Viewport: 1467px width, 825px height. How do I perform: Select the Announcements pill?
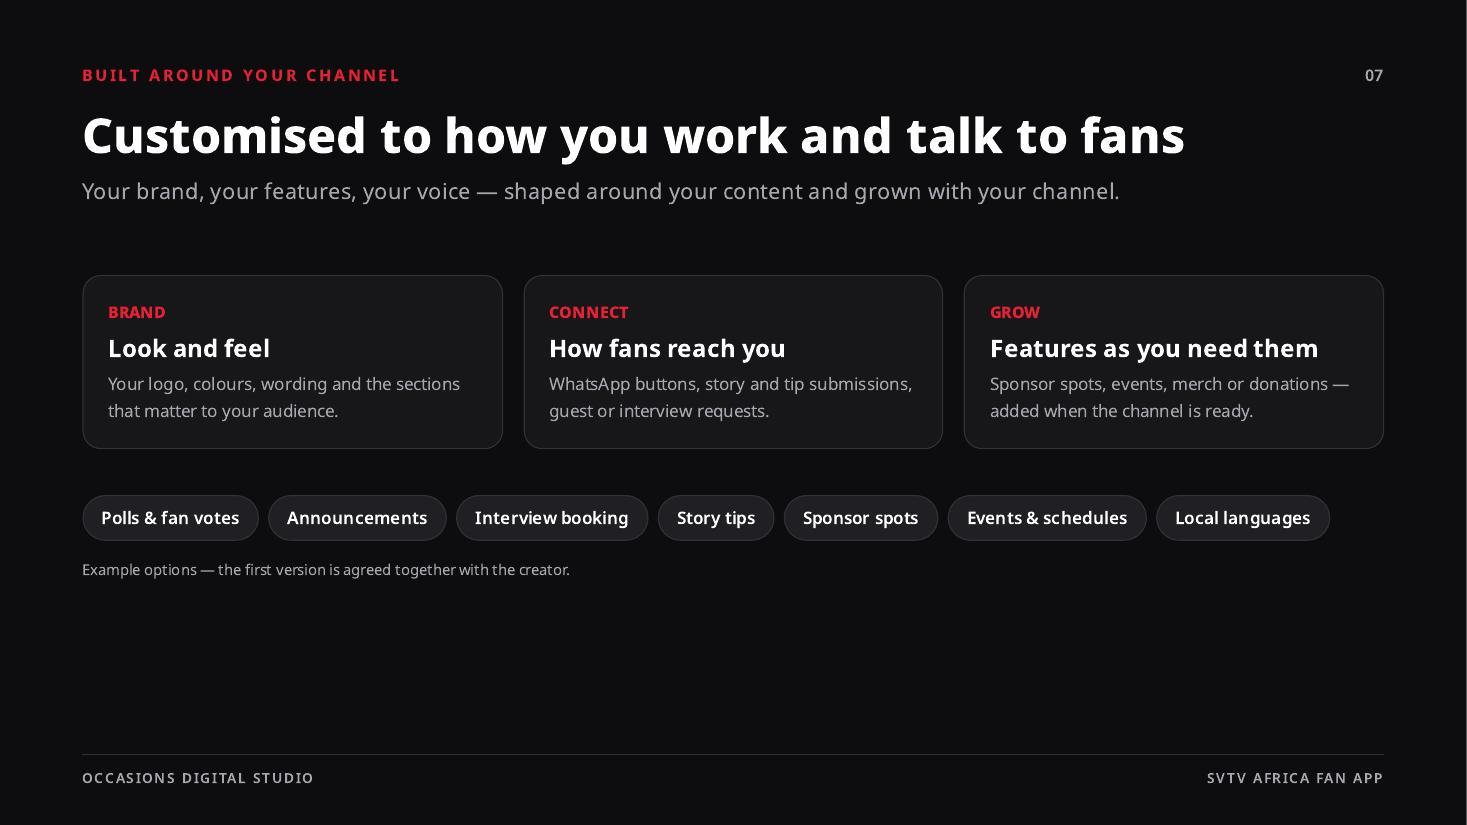(357, 518)
